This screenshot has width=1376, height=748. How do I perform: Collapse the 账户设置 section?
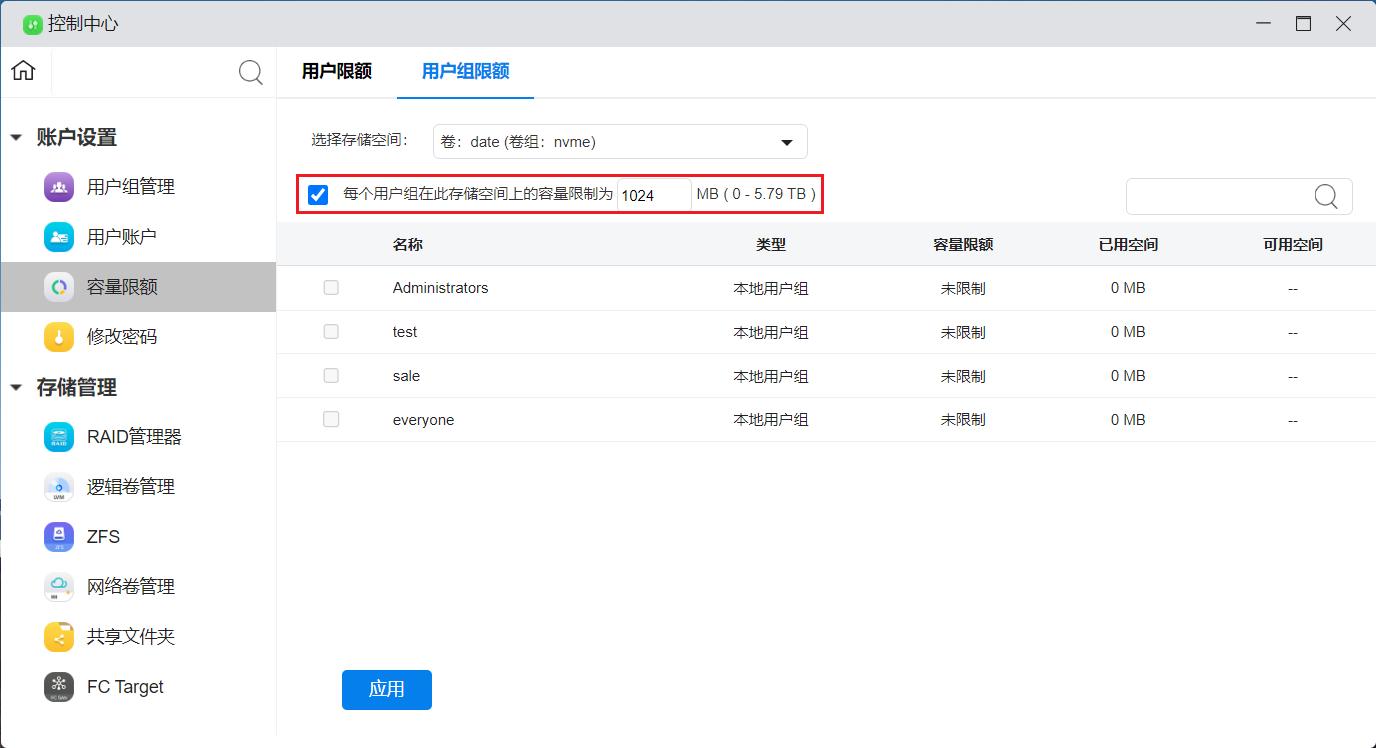pos(16,137)
